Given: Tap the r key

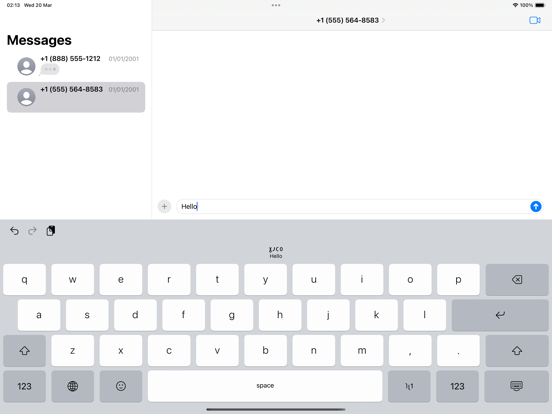Looking at the screenshot, I should (x=169, y=280).
